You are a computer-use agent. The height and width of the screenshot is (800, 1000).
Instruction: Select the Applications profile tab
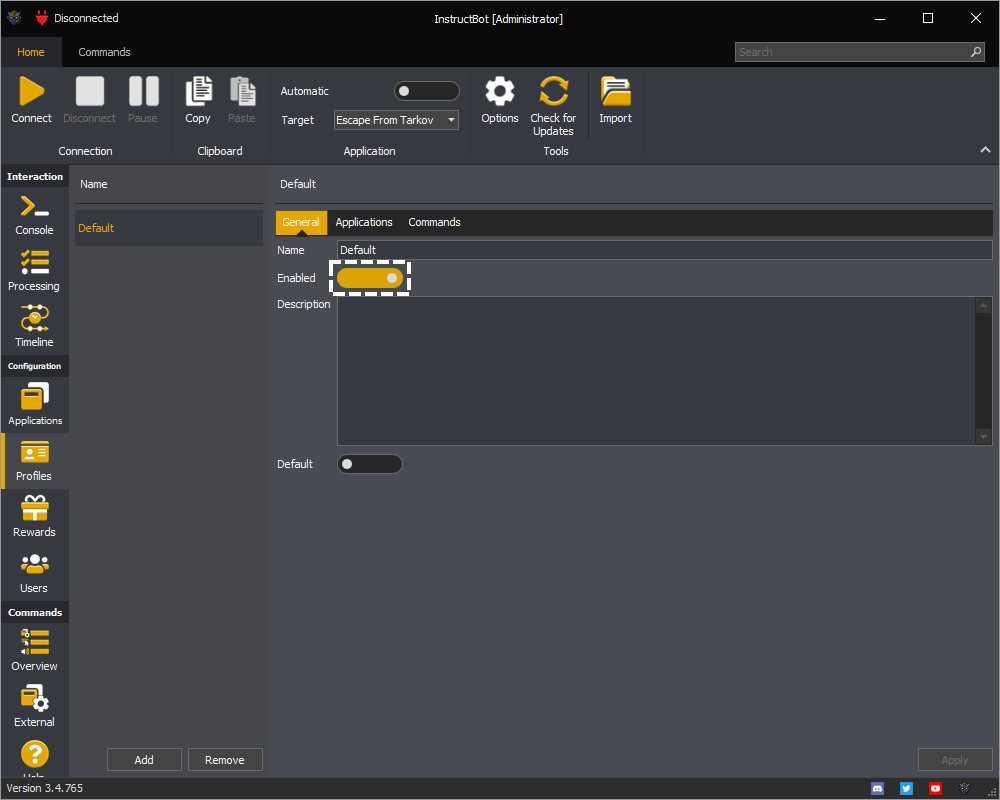pos(364,222)
